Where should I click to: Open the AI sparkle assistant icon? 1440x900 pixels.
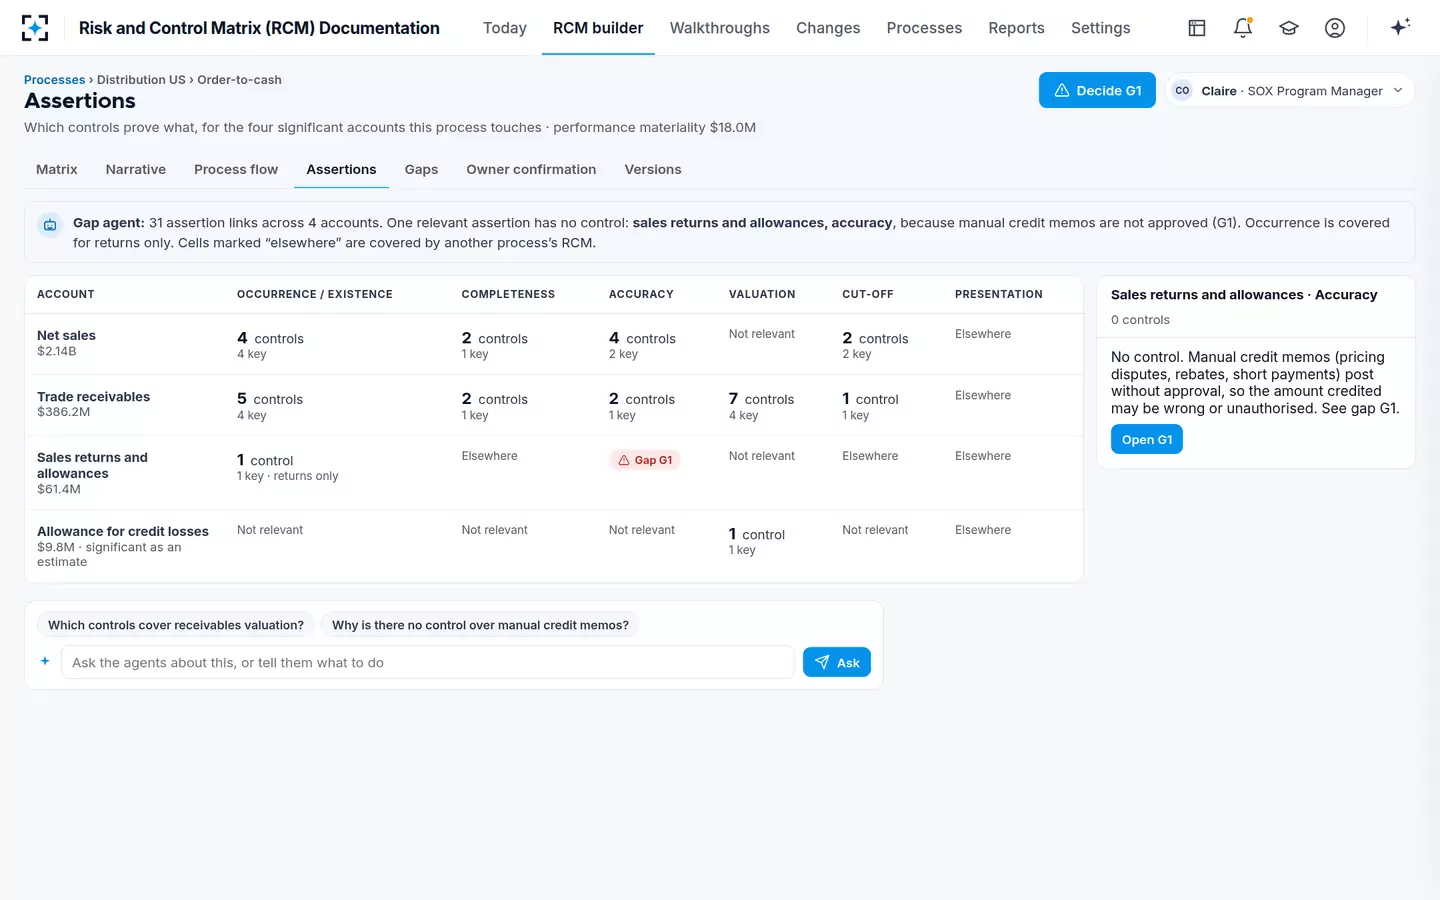[x=1400, y=27]
